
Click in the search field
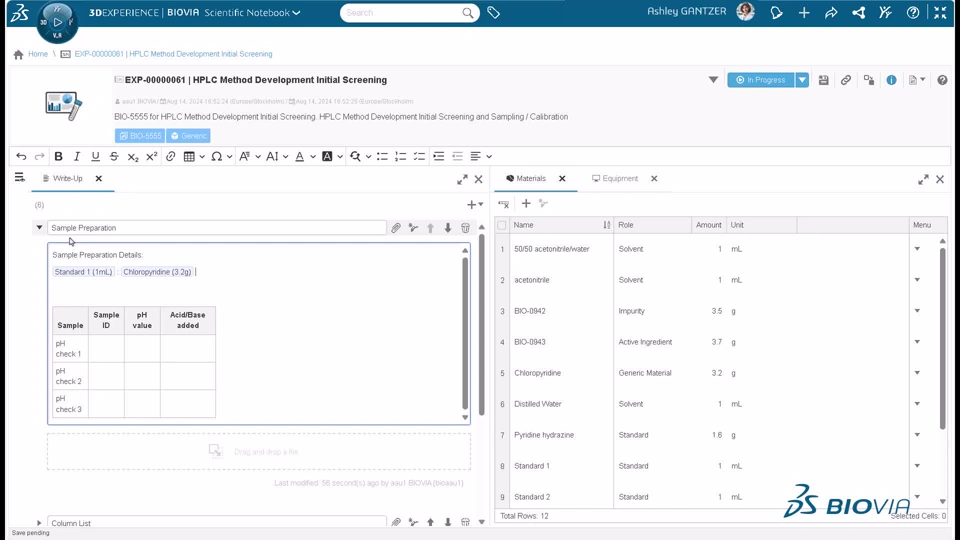pyautogui.click(x=401, y=12)
